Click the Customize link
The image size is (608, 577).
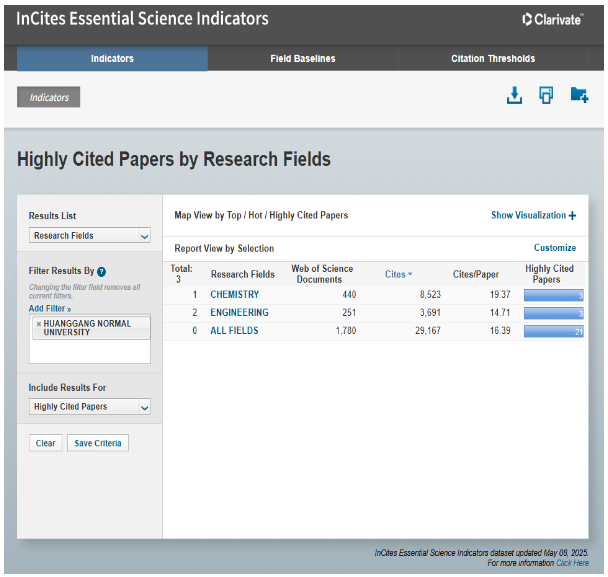[554, 248]
